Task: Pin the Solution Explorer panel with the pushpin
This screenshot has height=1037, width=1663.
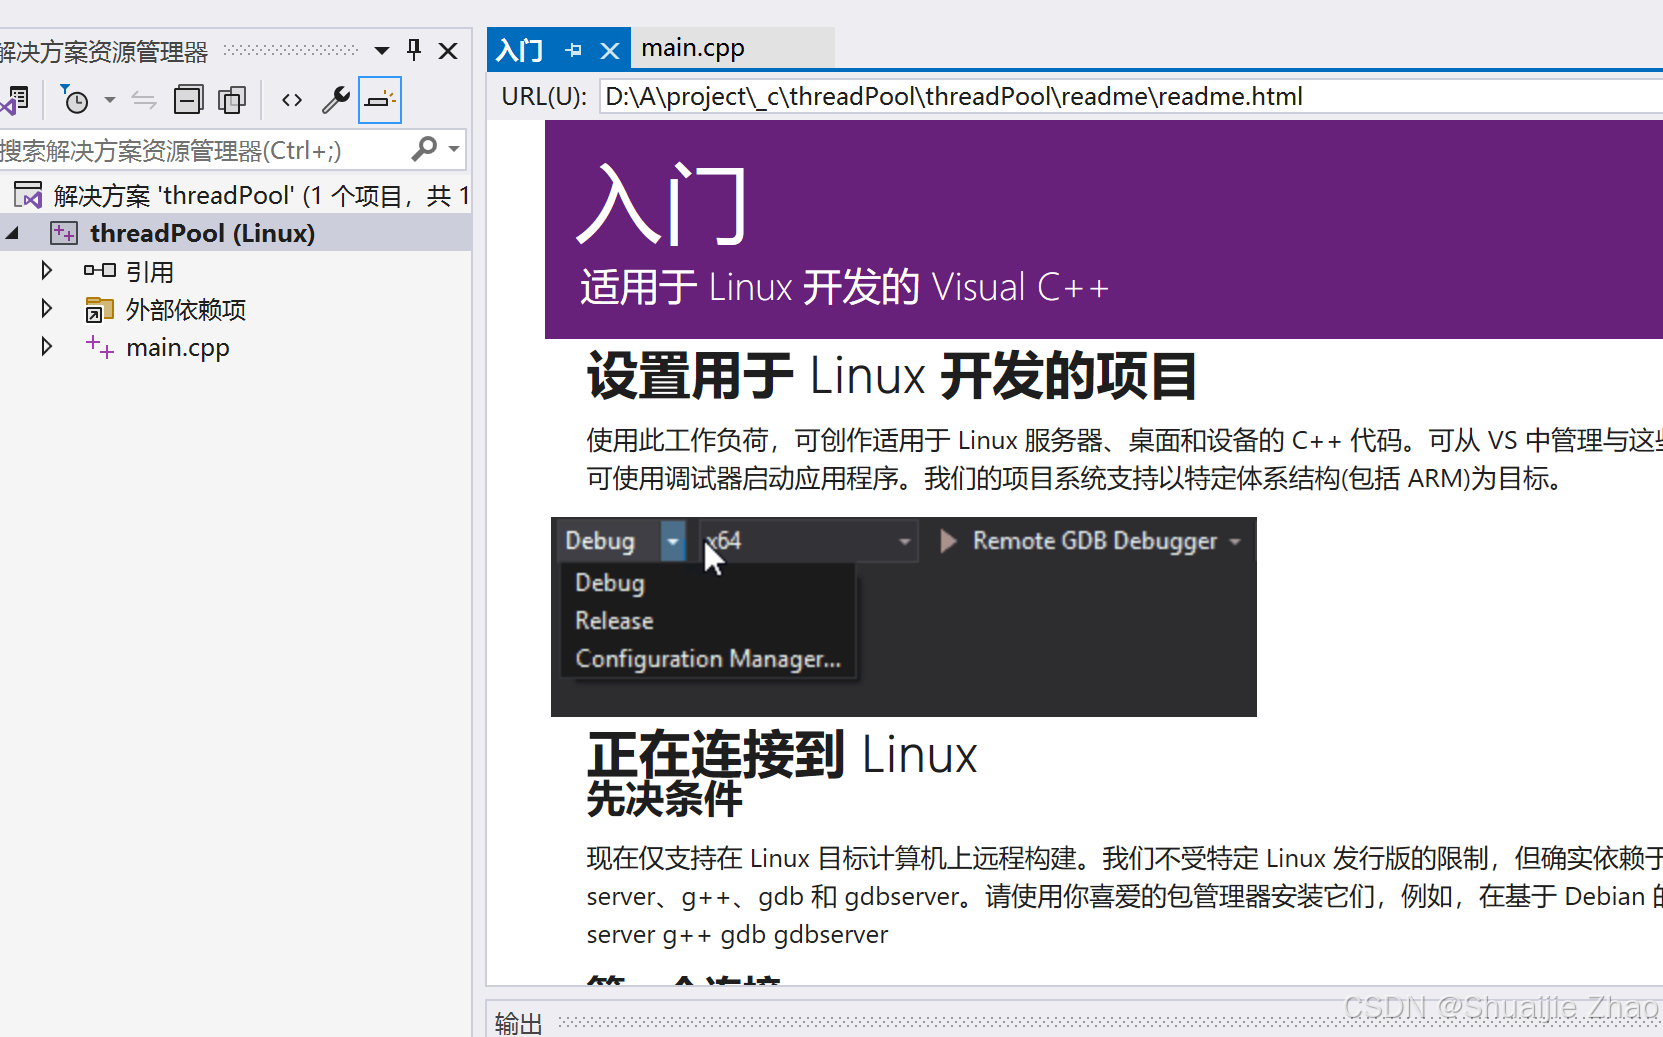Action: [x=414, y=50]
